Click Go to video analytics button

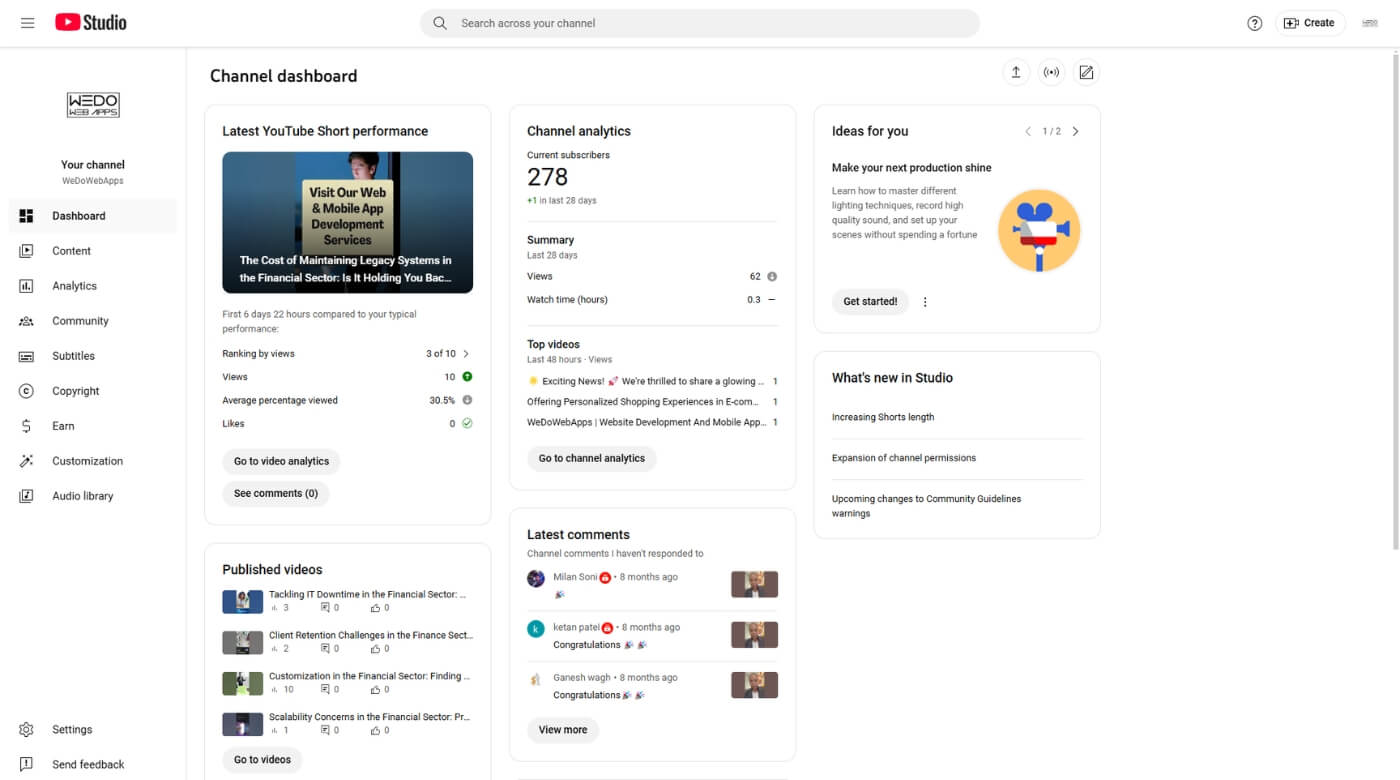pyautogui.click(x=281, y=462)
